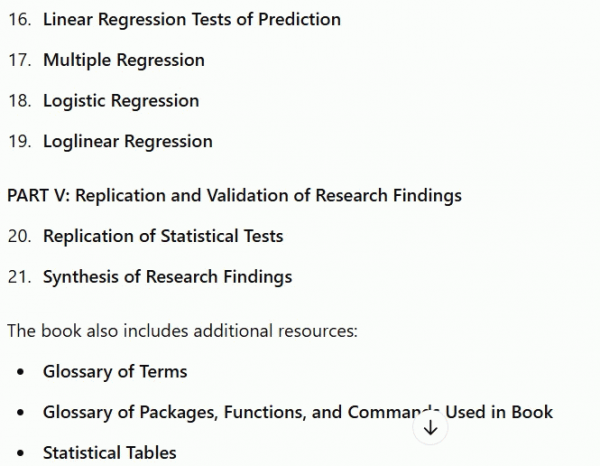Click 'Glossary of Packages, Functions, and Commands' bullet
The height and width of the screenshot is (466, 600).
coord(298,412)
